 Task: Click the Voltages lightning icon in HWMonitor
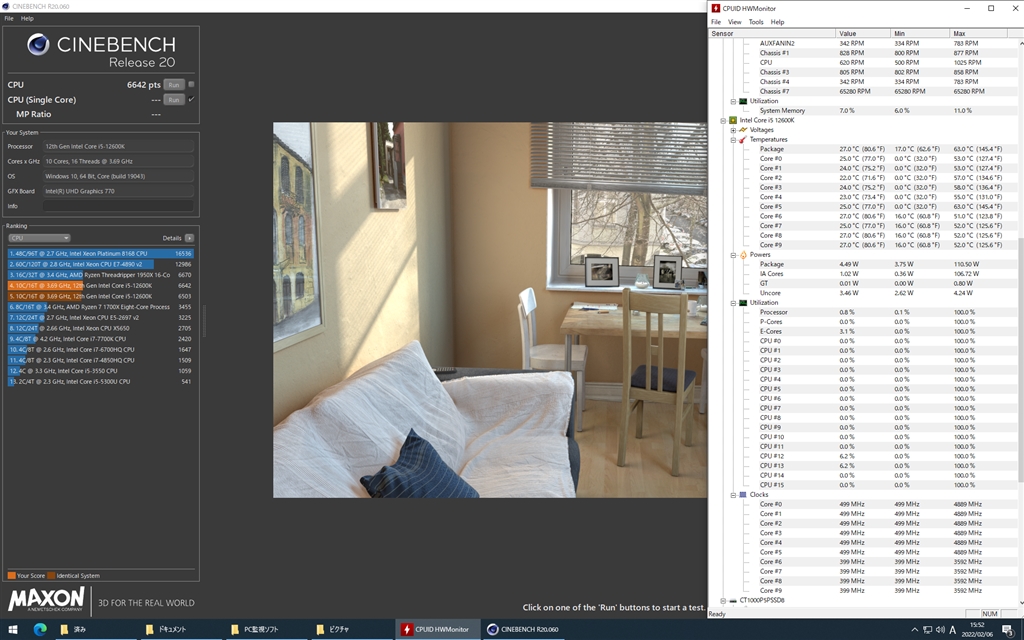coord(743,130)
